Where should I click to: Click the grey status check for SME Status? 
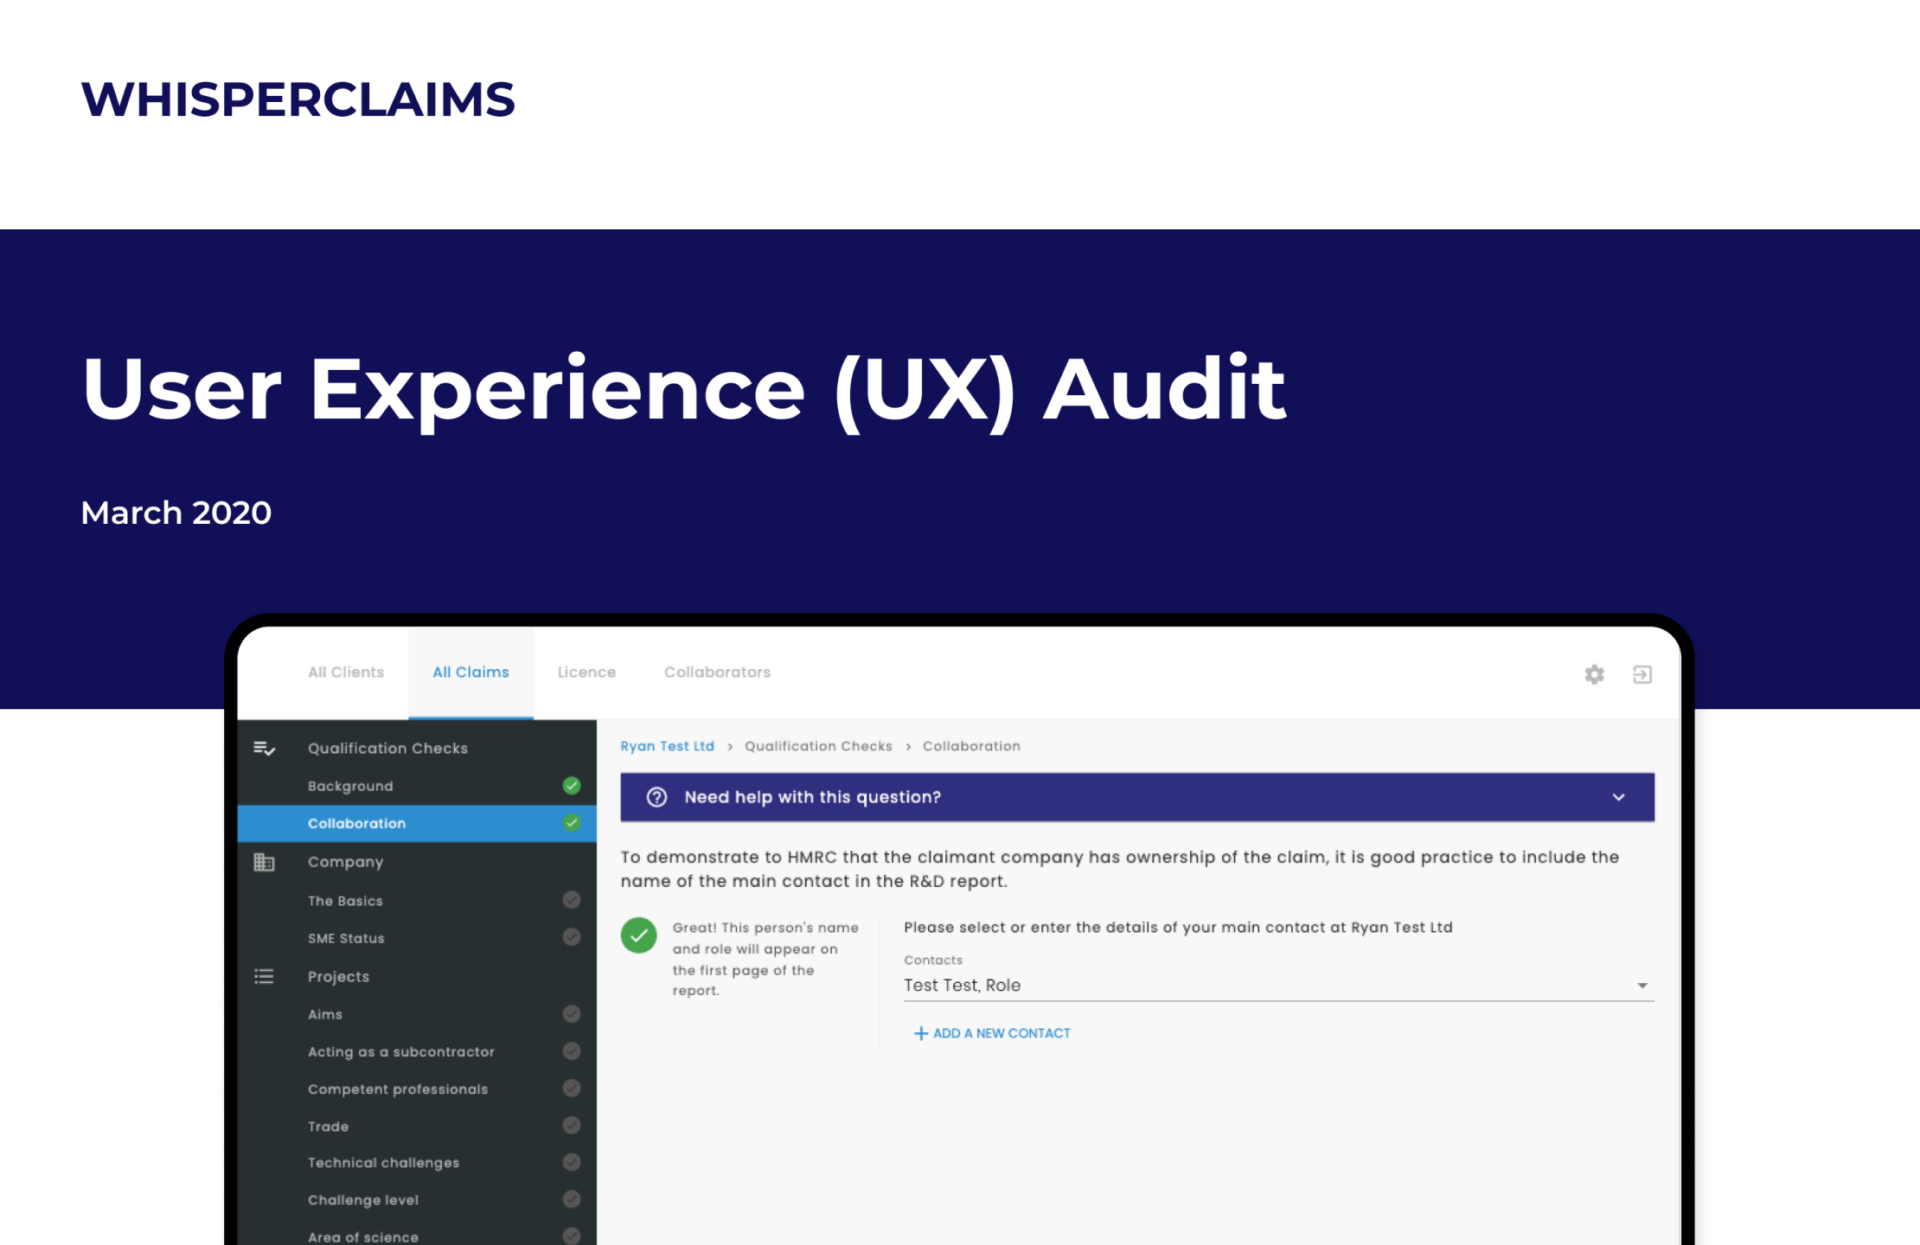571,937
